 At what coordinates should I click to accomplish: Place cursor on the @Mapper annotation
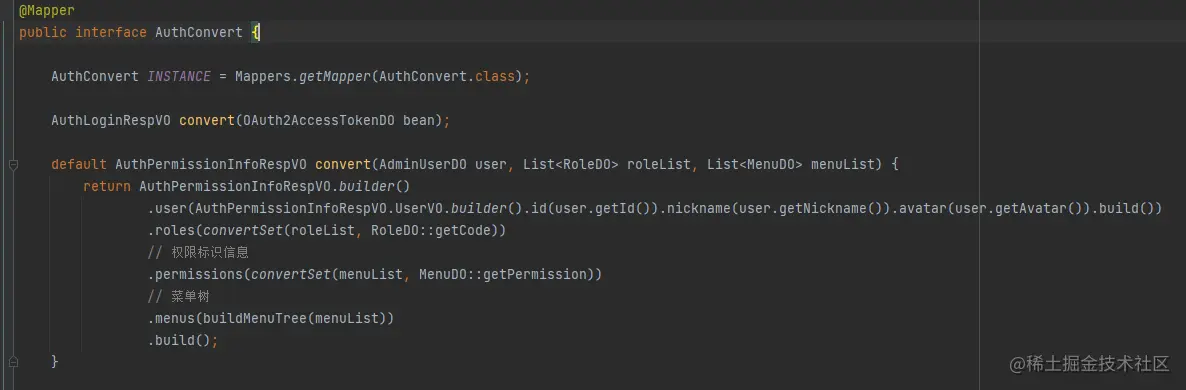[46, 11]
